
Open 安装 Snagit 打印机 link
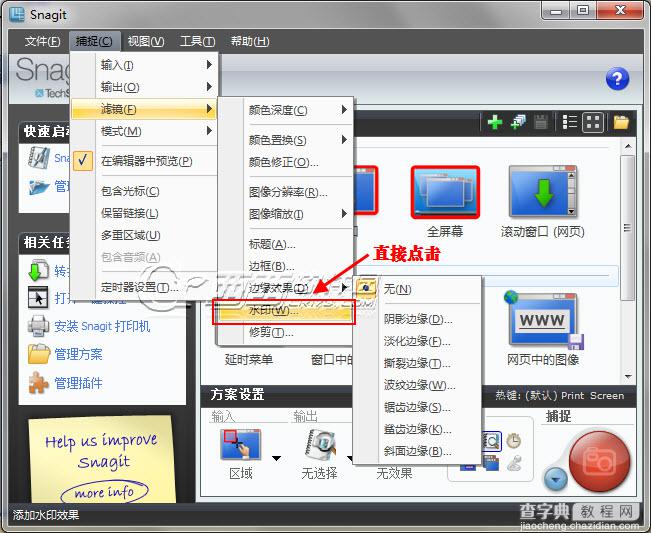pos(102,326)
